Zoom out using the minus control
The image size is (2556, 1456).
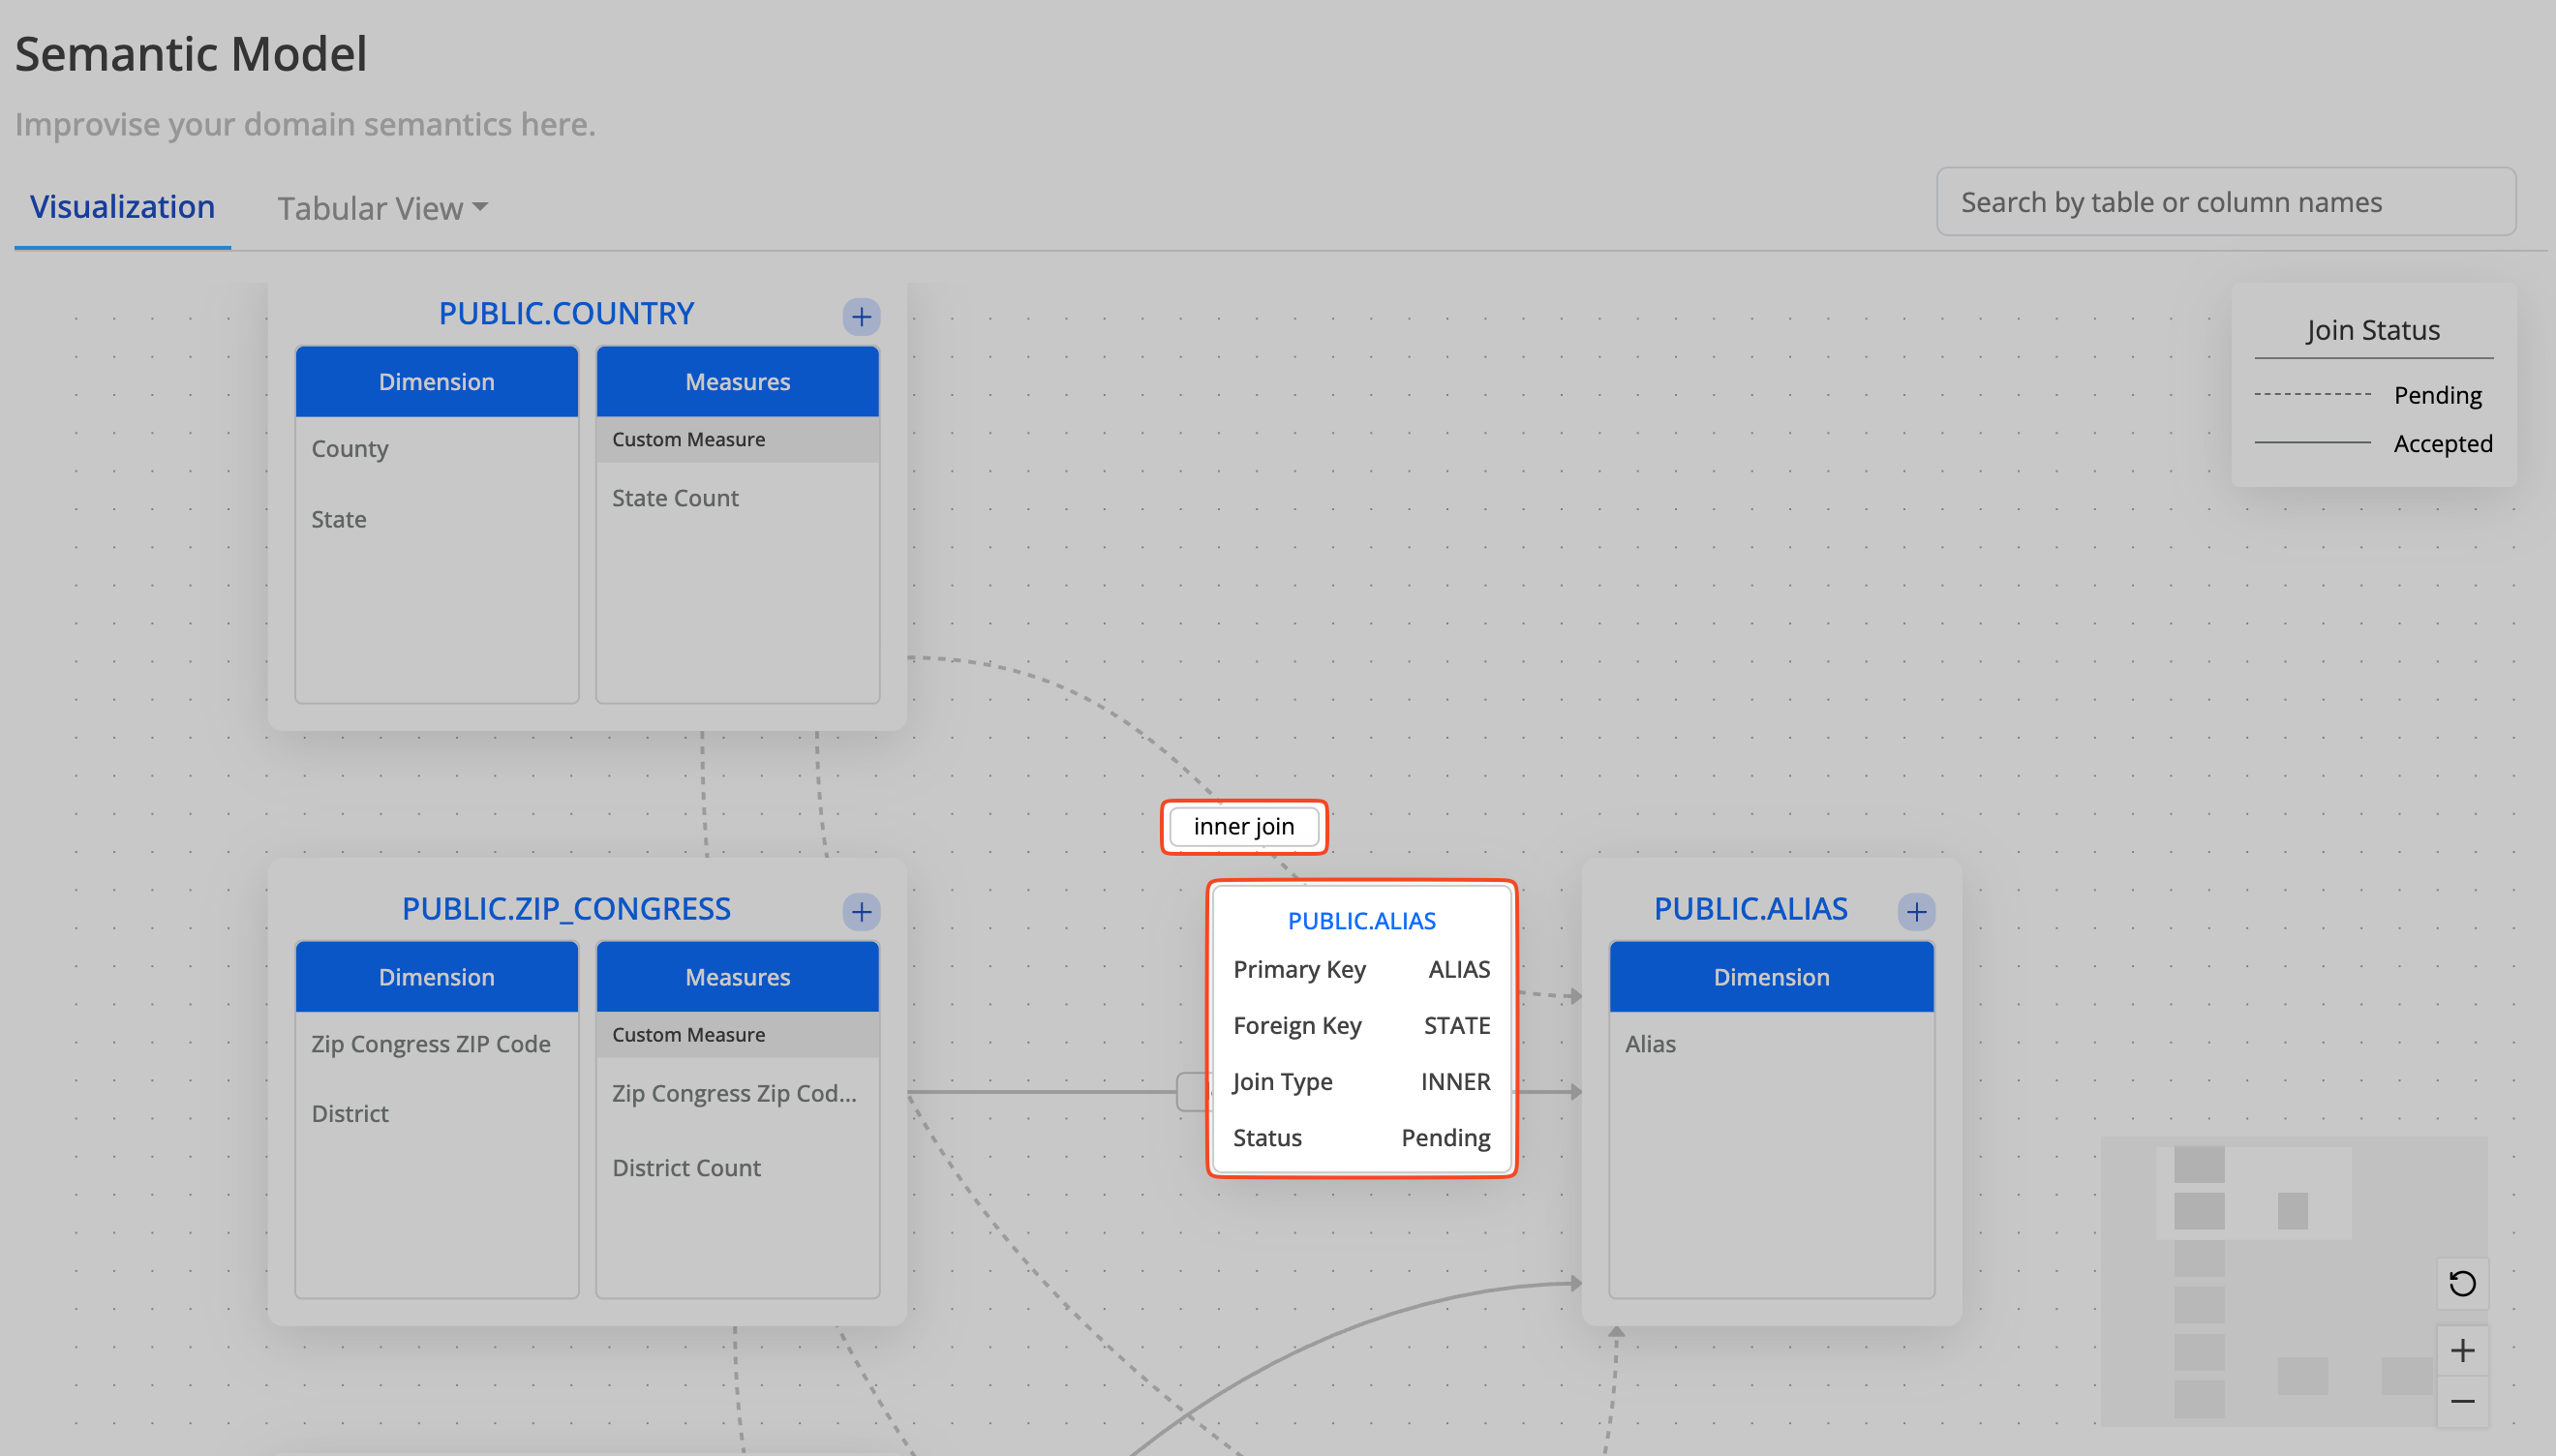pos(2462,1401)
